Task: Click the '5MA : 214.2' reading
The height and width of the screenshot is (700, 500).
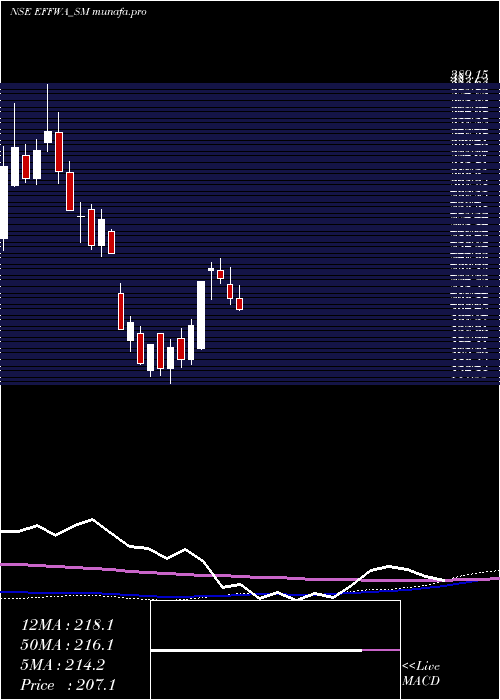Action: [62, 665]
